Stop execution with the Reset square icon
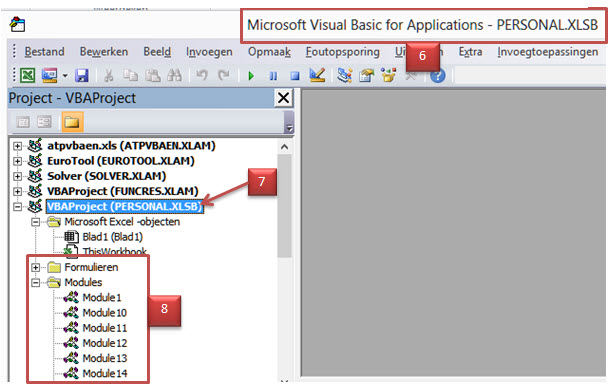This screenshot has height=387, width=609. click(x=295, y=76)
